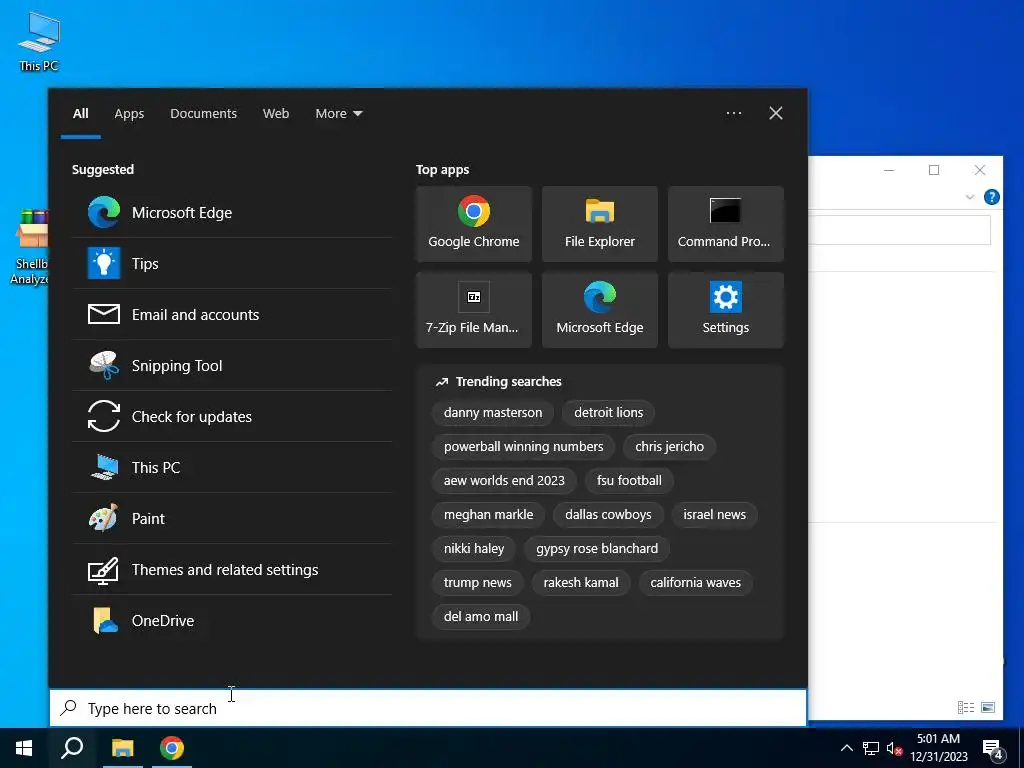Open network status tray icon
The width and height of the screenshot is (1024, 768).
point(871,748)
